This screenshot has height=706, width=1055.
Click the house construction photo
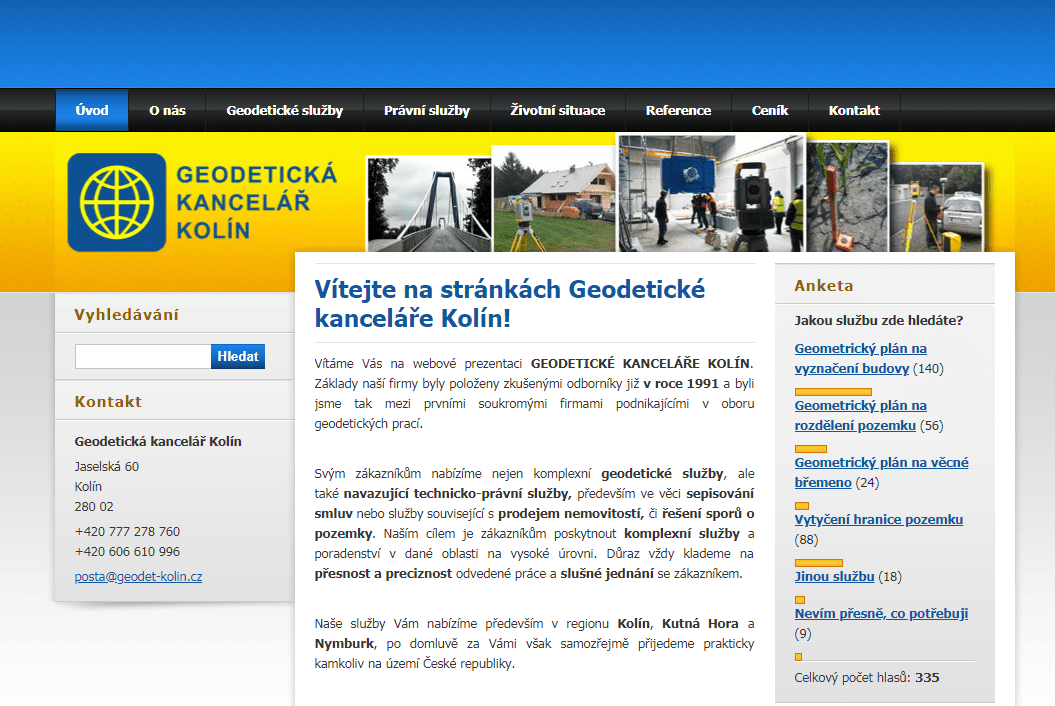(554, 199)
